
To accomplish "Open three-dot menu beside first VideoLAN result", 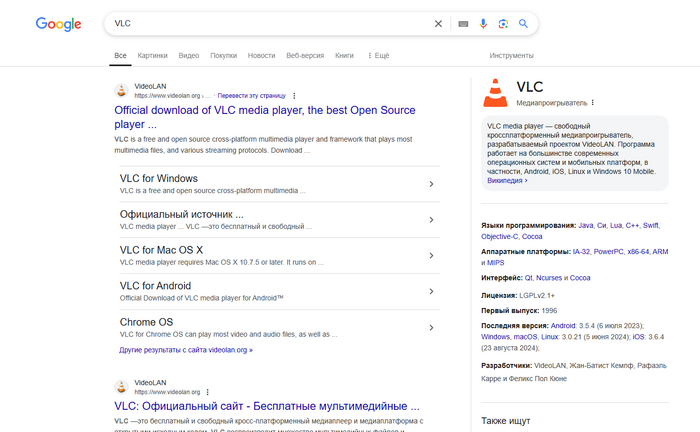I will [294, 96].
